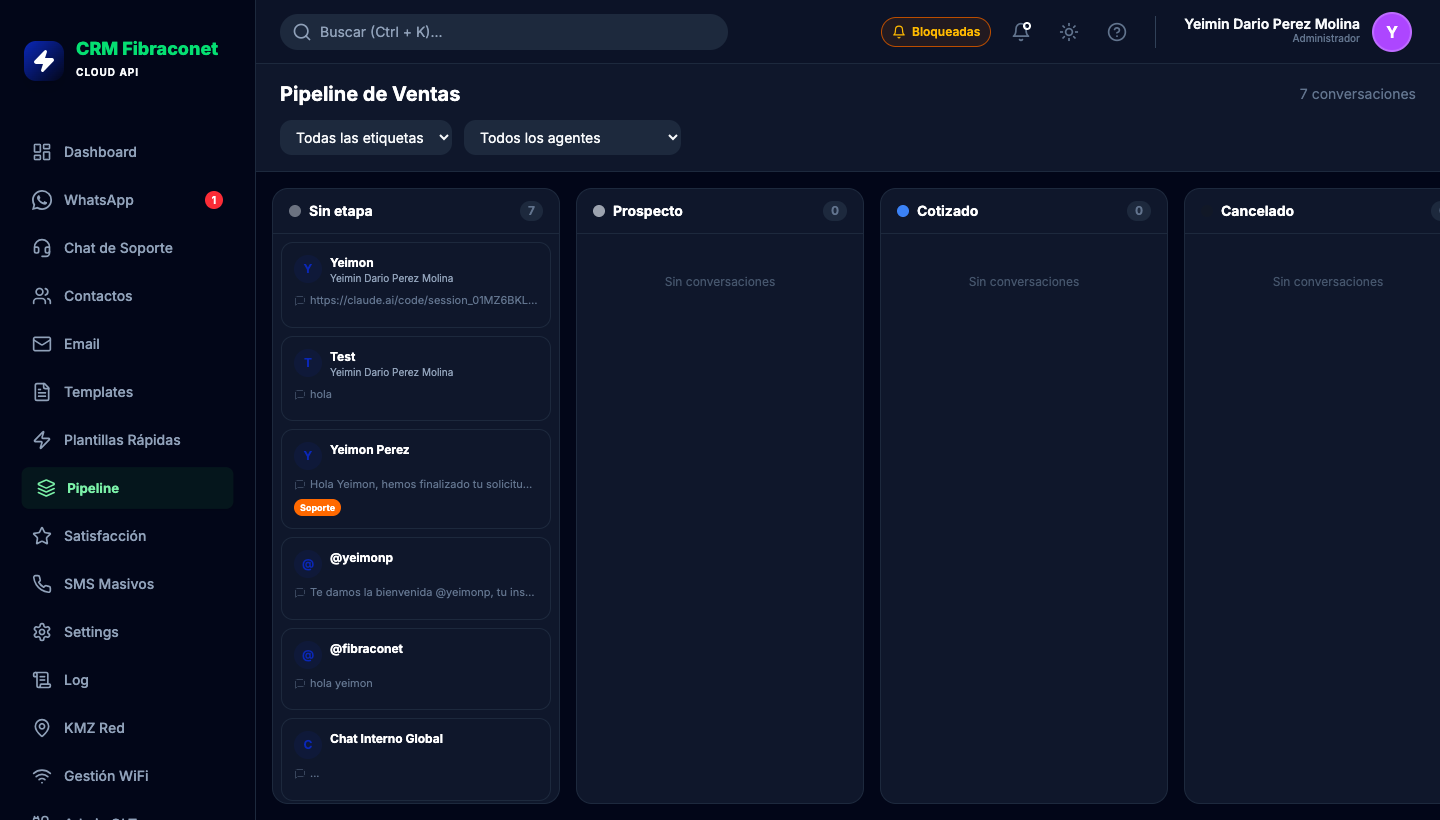The image size is (1440, 820).
Task: Open the Yeimon conversation card
Action: click(416, 285)
